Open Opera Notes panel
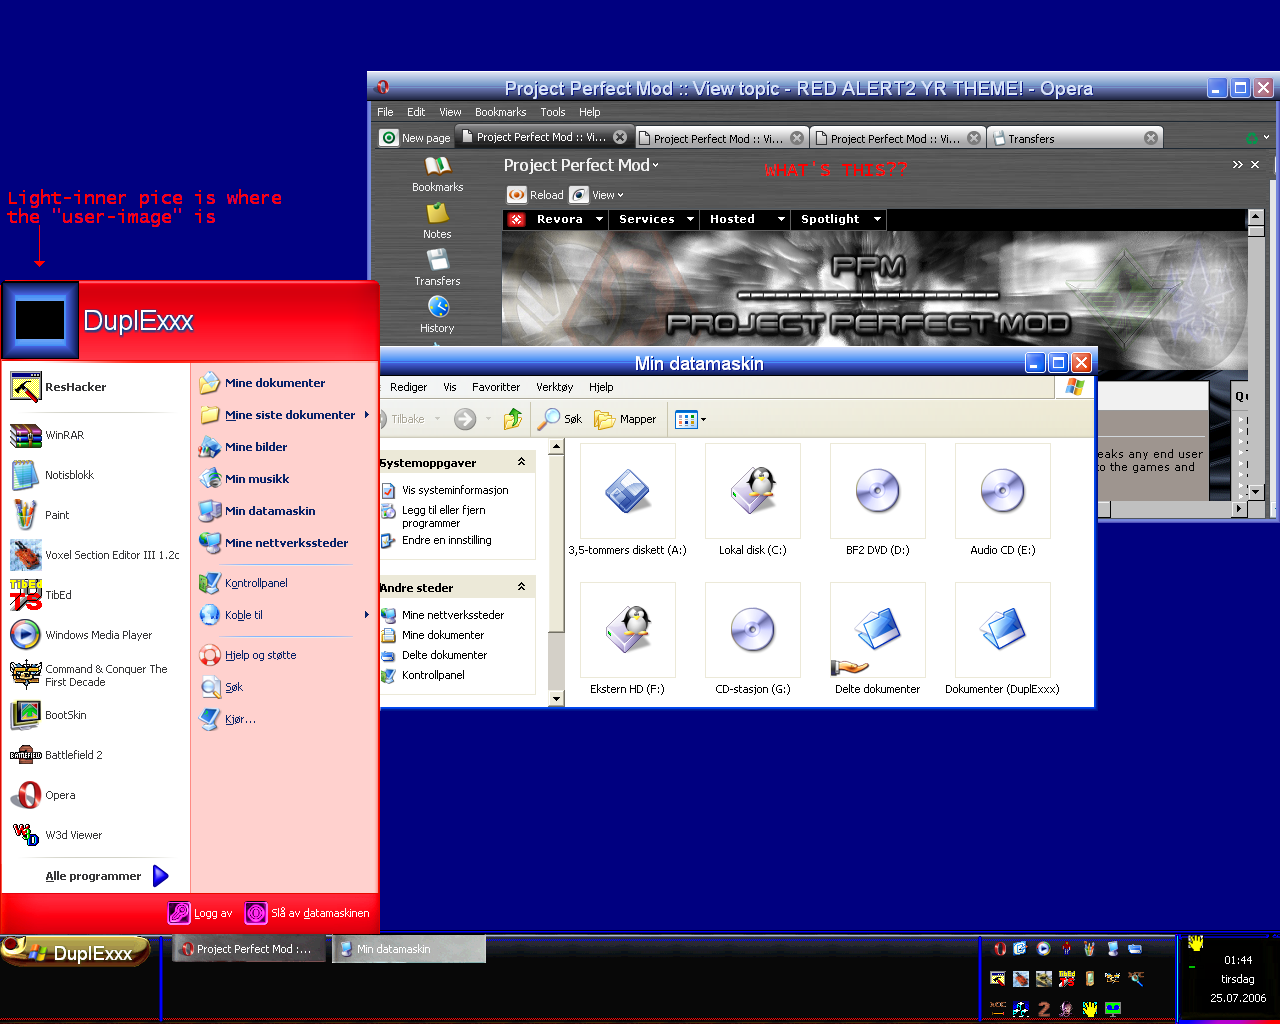Viewport: 1280px width, 1024px height. (438, 221)
